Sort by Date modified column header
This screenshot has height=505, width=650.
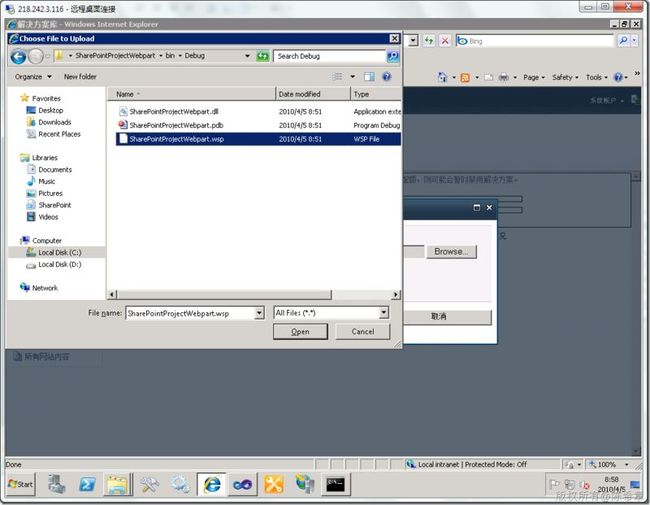click(x=313, y=95)
